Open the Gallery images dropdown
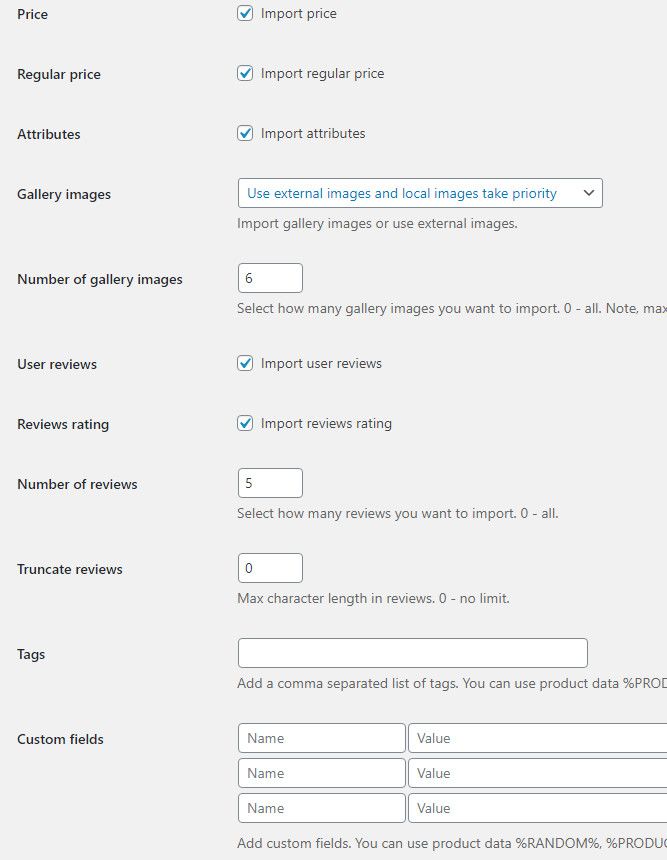This screenshot has width=667, height=860. [x=420, y=193]
